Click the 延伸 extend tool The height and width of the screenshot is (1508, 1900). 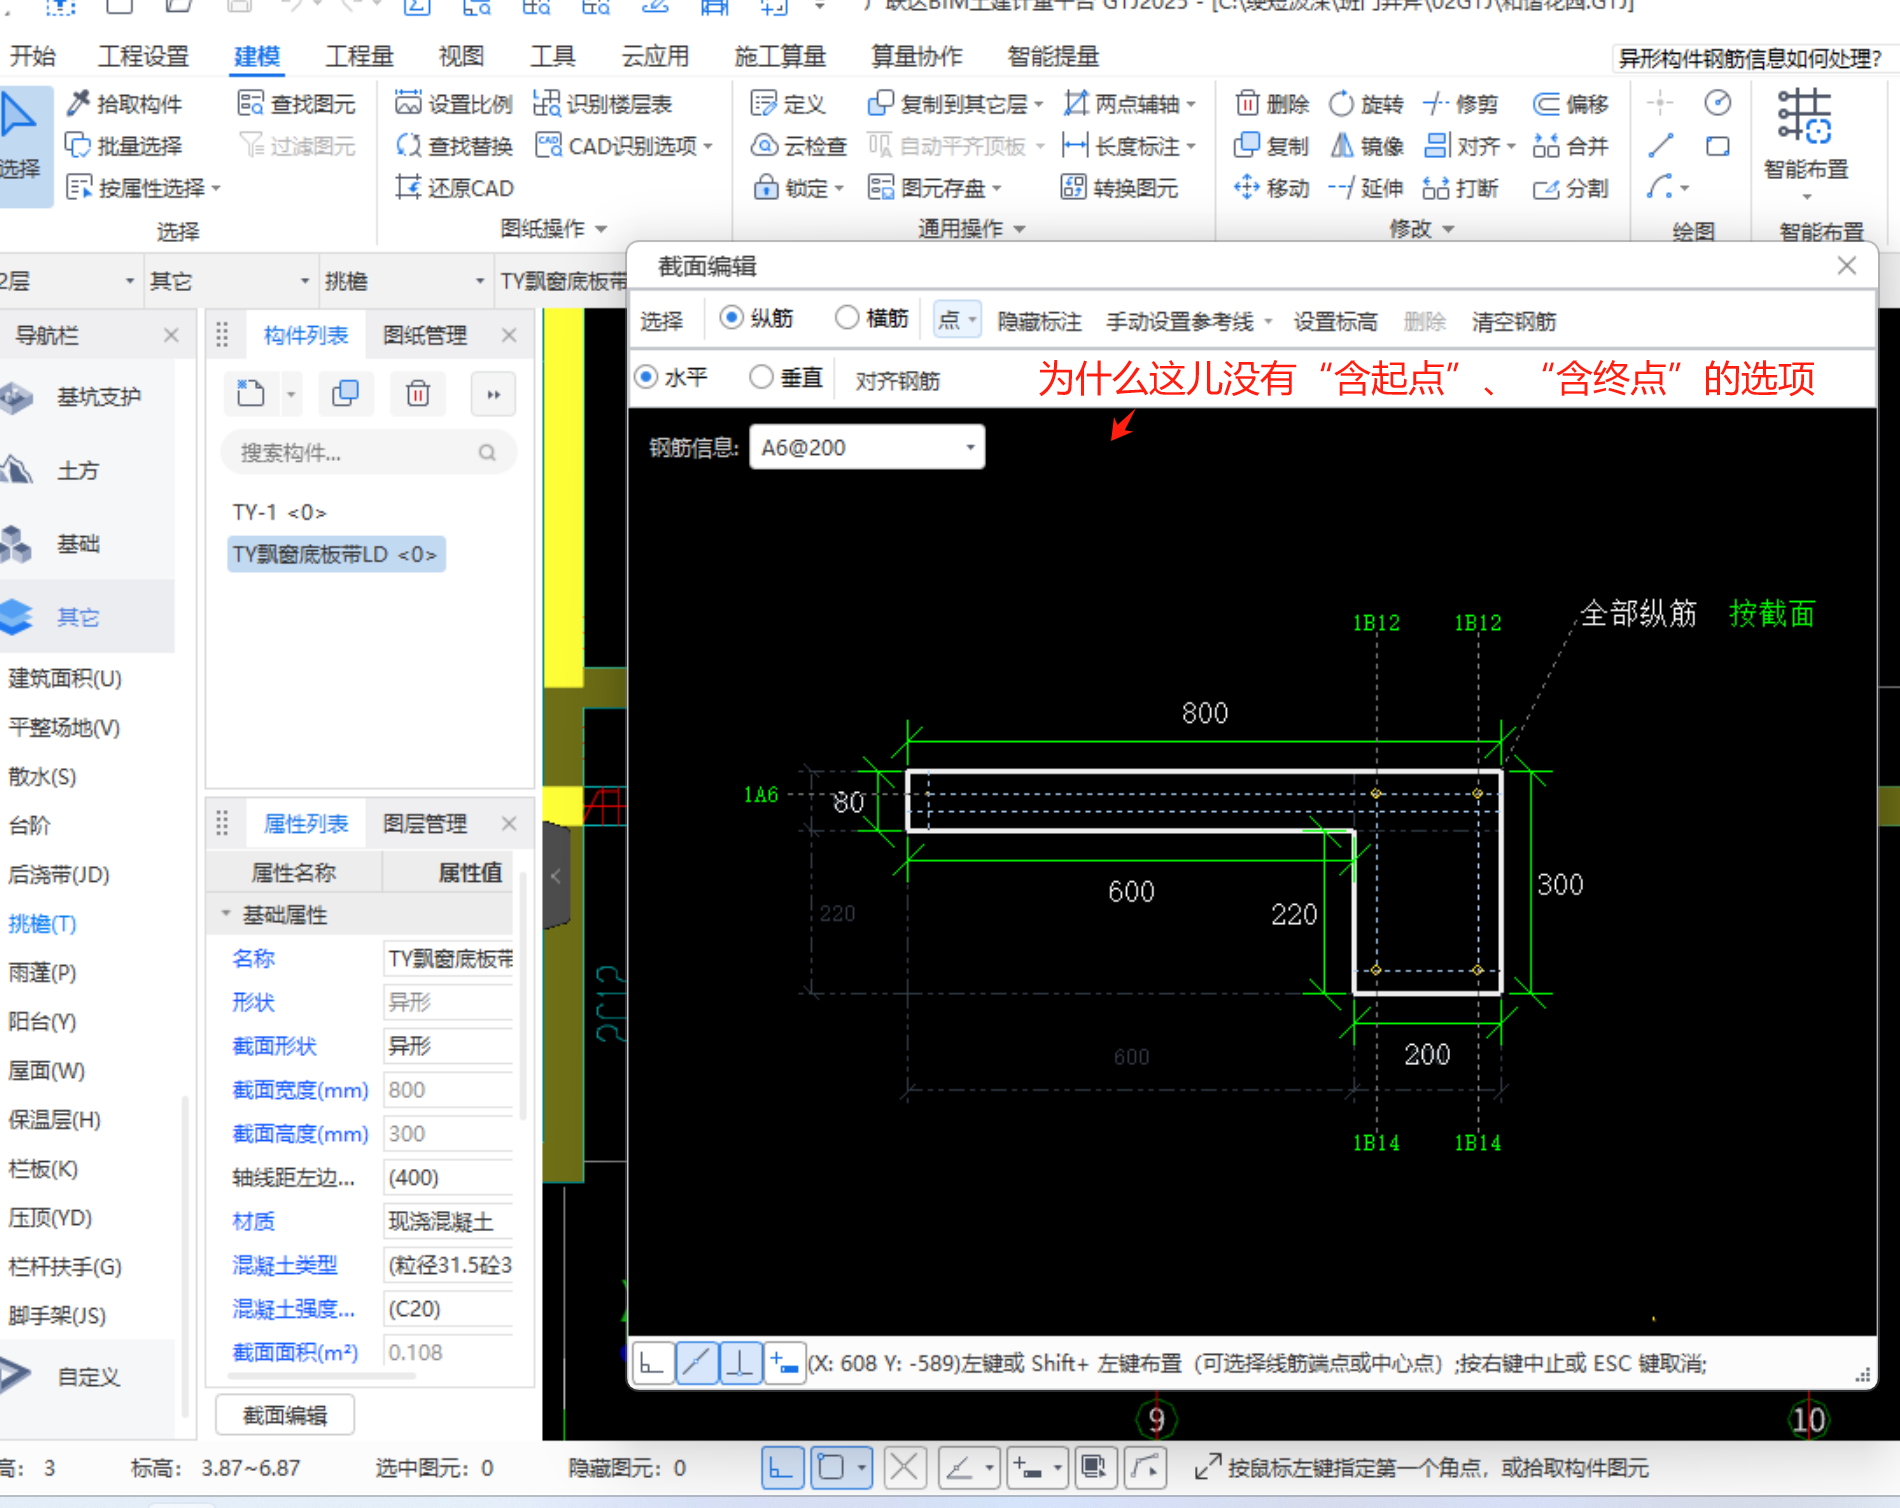click(1366, 188)
